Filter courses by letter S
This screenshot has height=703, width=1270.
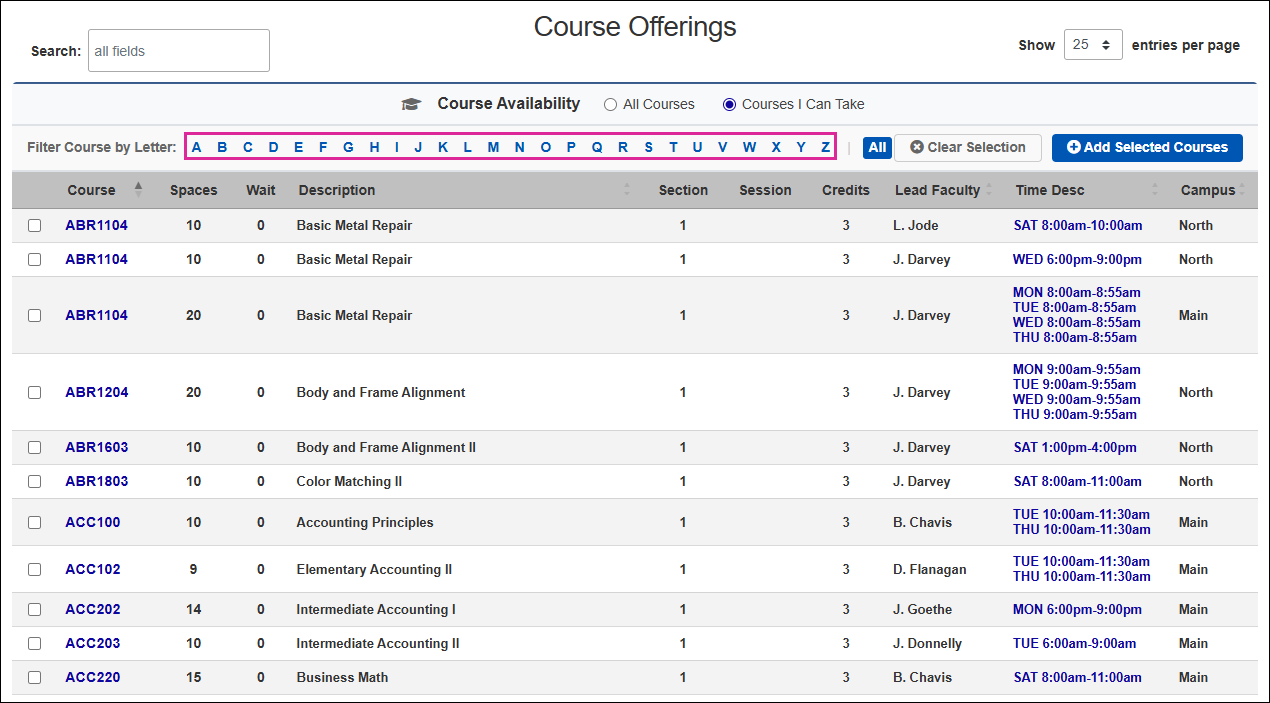(648, 147)
